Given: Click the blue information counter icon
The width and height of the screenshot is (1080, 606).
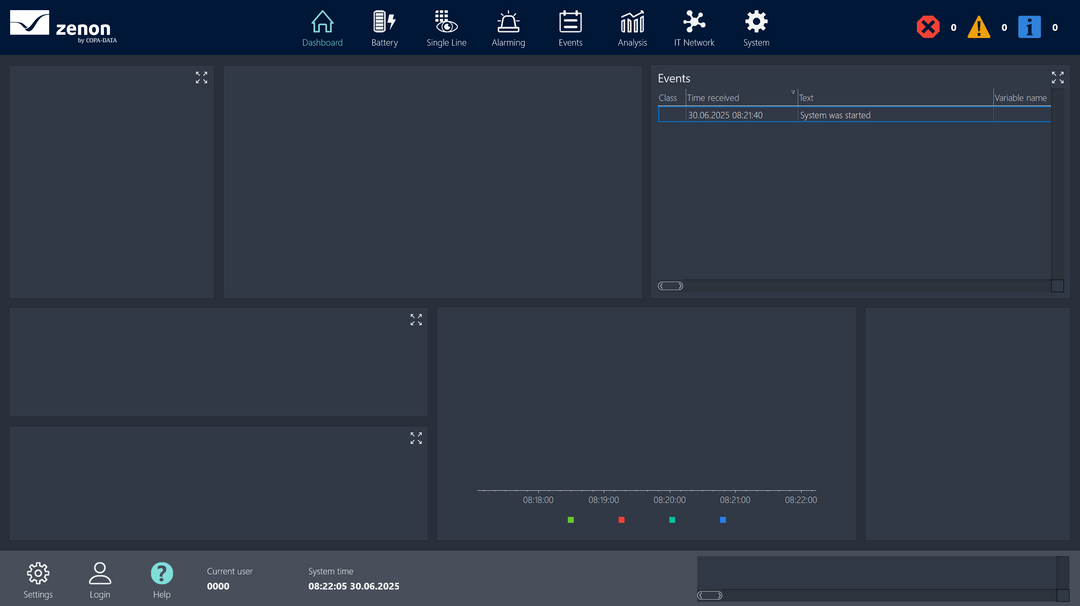Looking at the screenshot, I should point(1030,28).
